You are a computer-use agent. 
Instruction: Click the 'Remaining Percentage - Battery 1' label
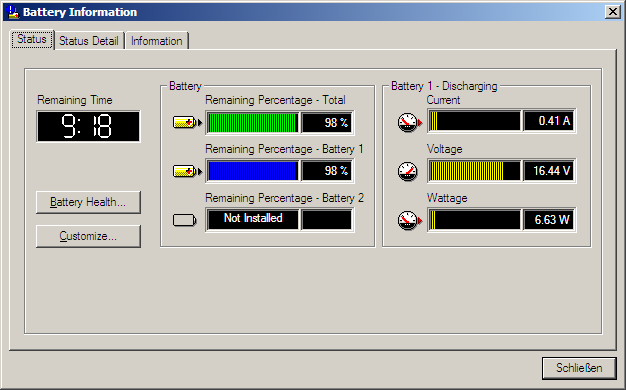(x=284, y=149)
